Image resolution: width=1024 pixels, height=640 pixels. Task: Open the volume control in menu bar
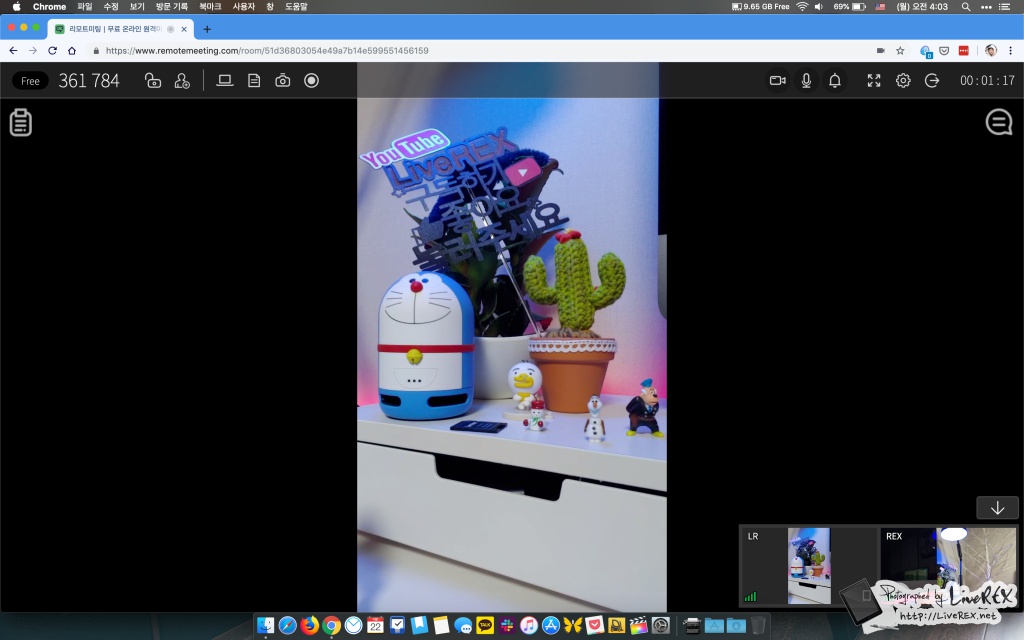[x=819, y=7]
